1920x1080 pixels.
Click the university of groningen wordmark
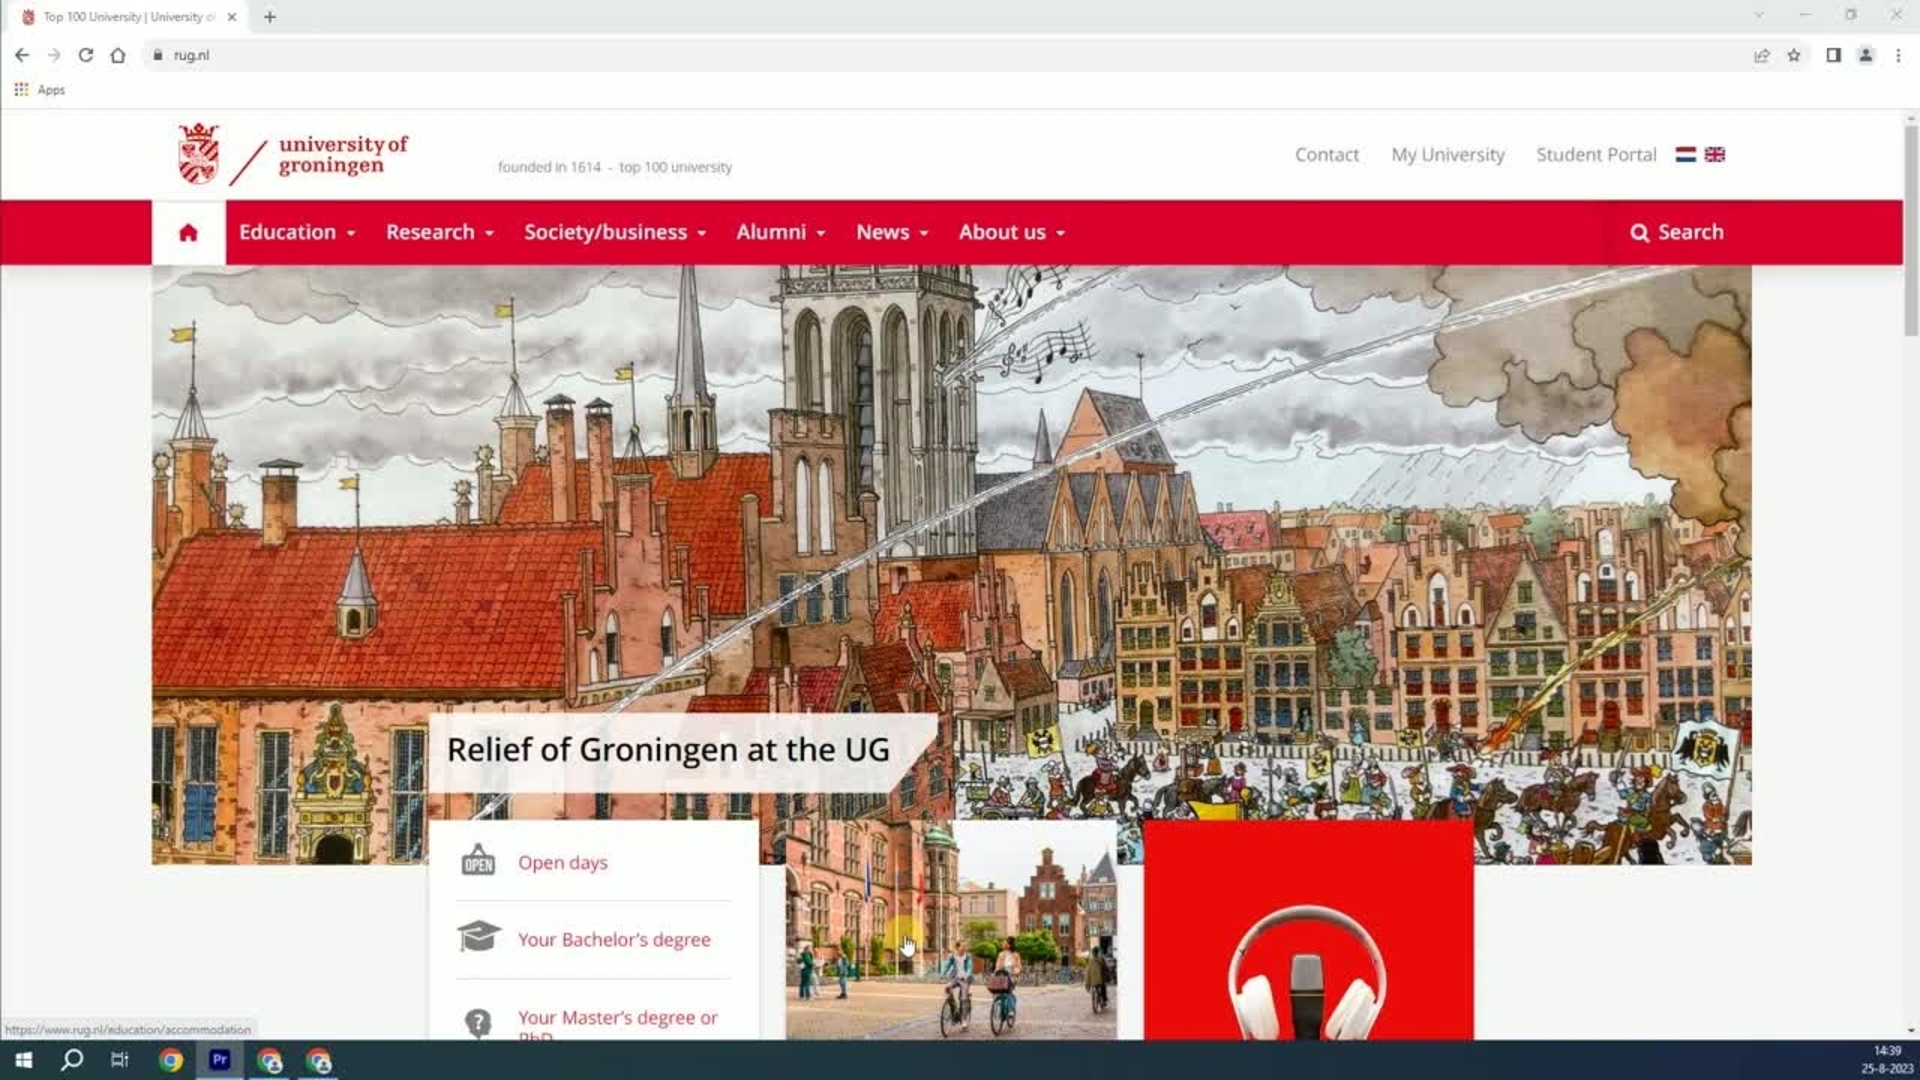pos(343,154)
